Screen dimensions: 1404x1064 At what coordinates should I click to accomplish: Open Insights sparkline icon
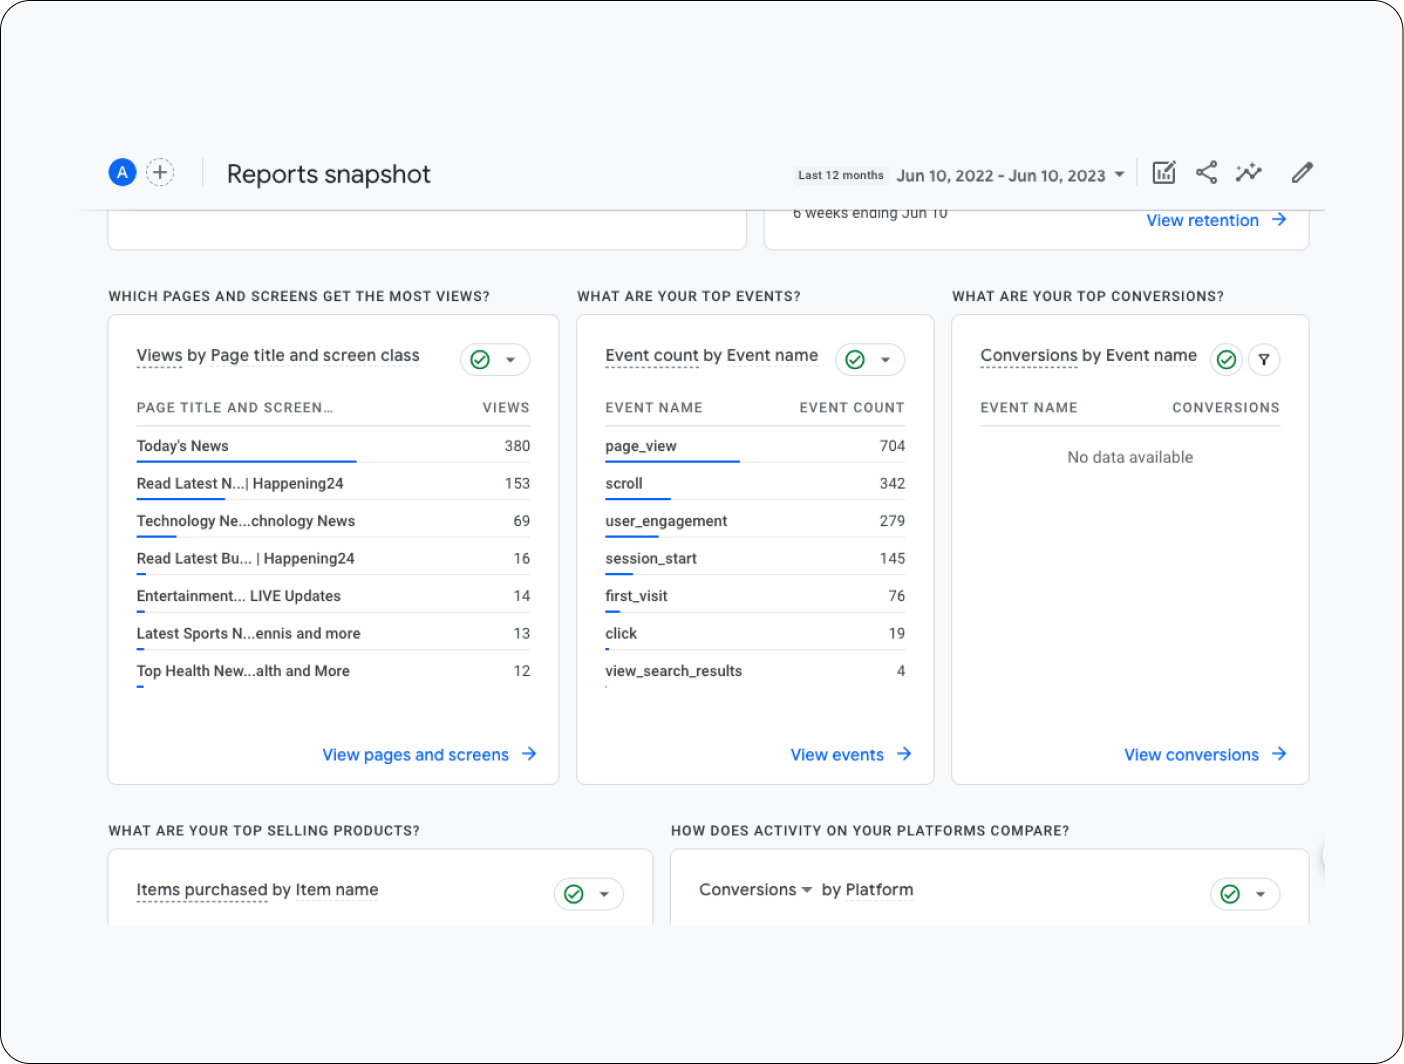pyautogui.click(x=1249, y=172)
